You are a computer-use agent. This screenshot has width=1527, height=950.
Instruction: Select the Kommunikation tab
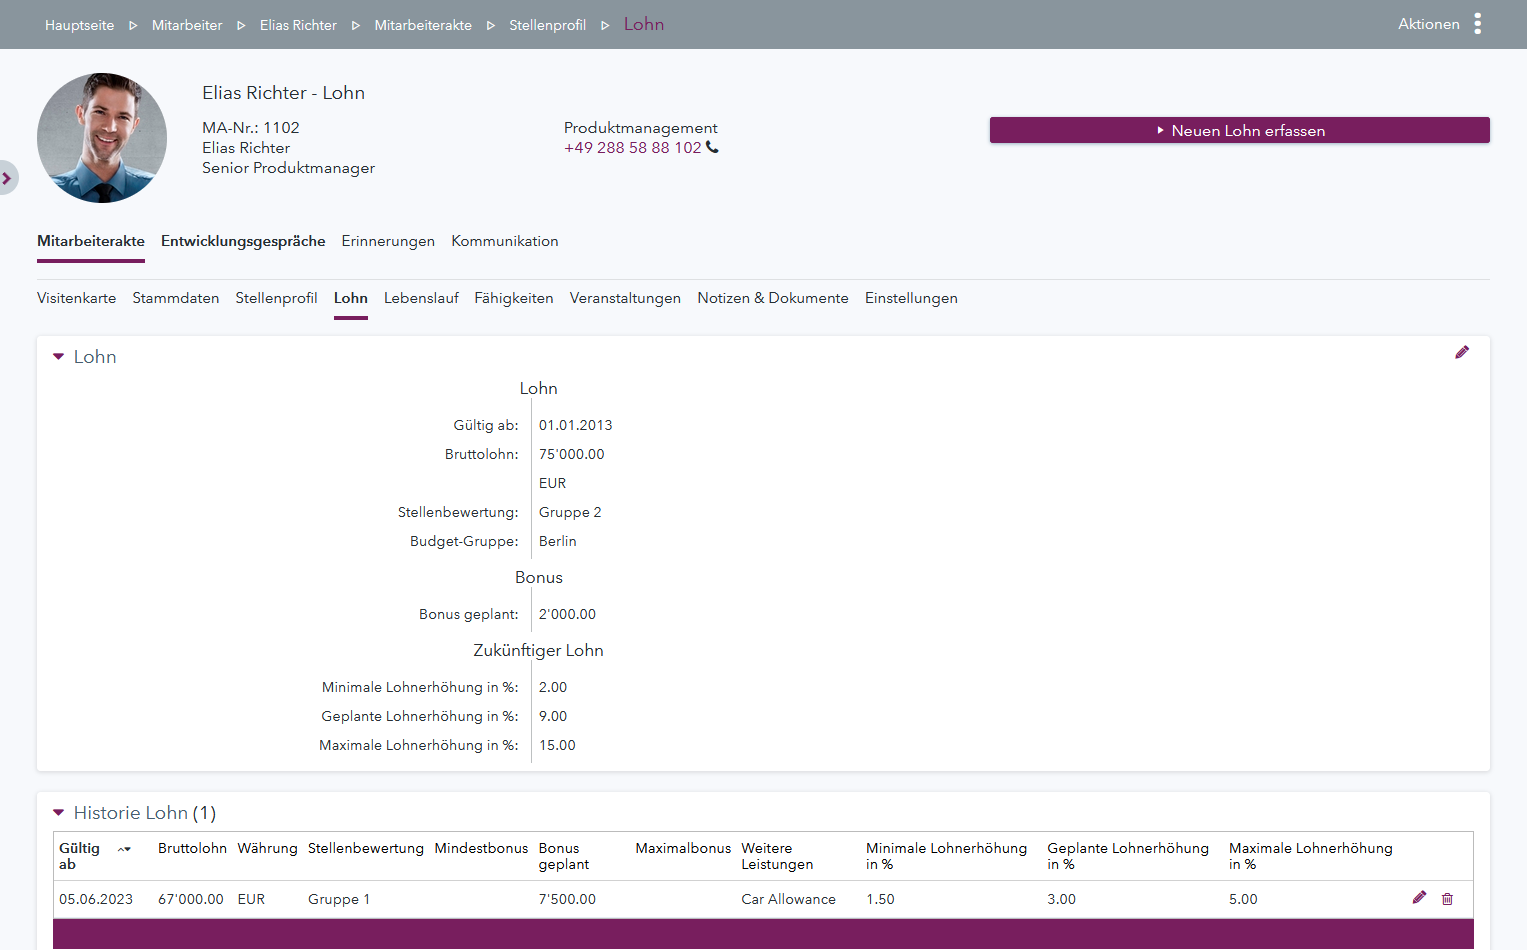(x=504, y=241)
